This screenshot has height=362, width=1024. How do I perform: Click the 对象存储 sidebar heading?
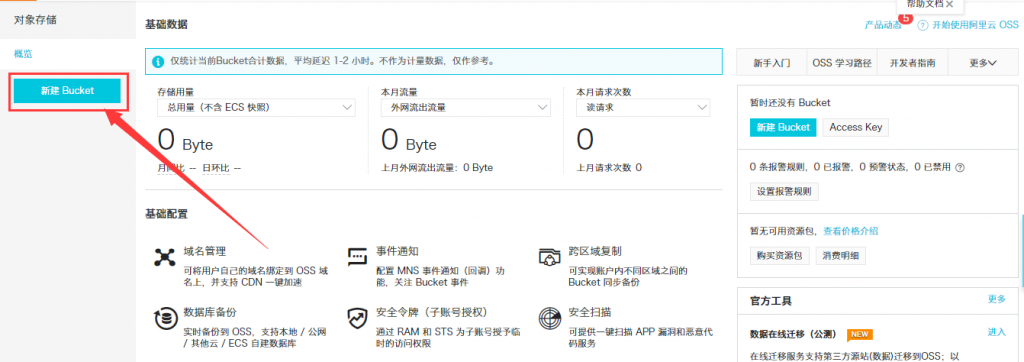(35, 20)
